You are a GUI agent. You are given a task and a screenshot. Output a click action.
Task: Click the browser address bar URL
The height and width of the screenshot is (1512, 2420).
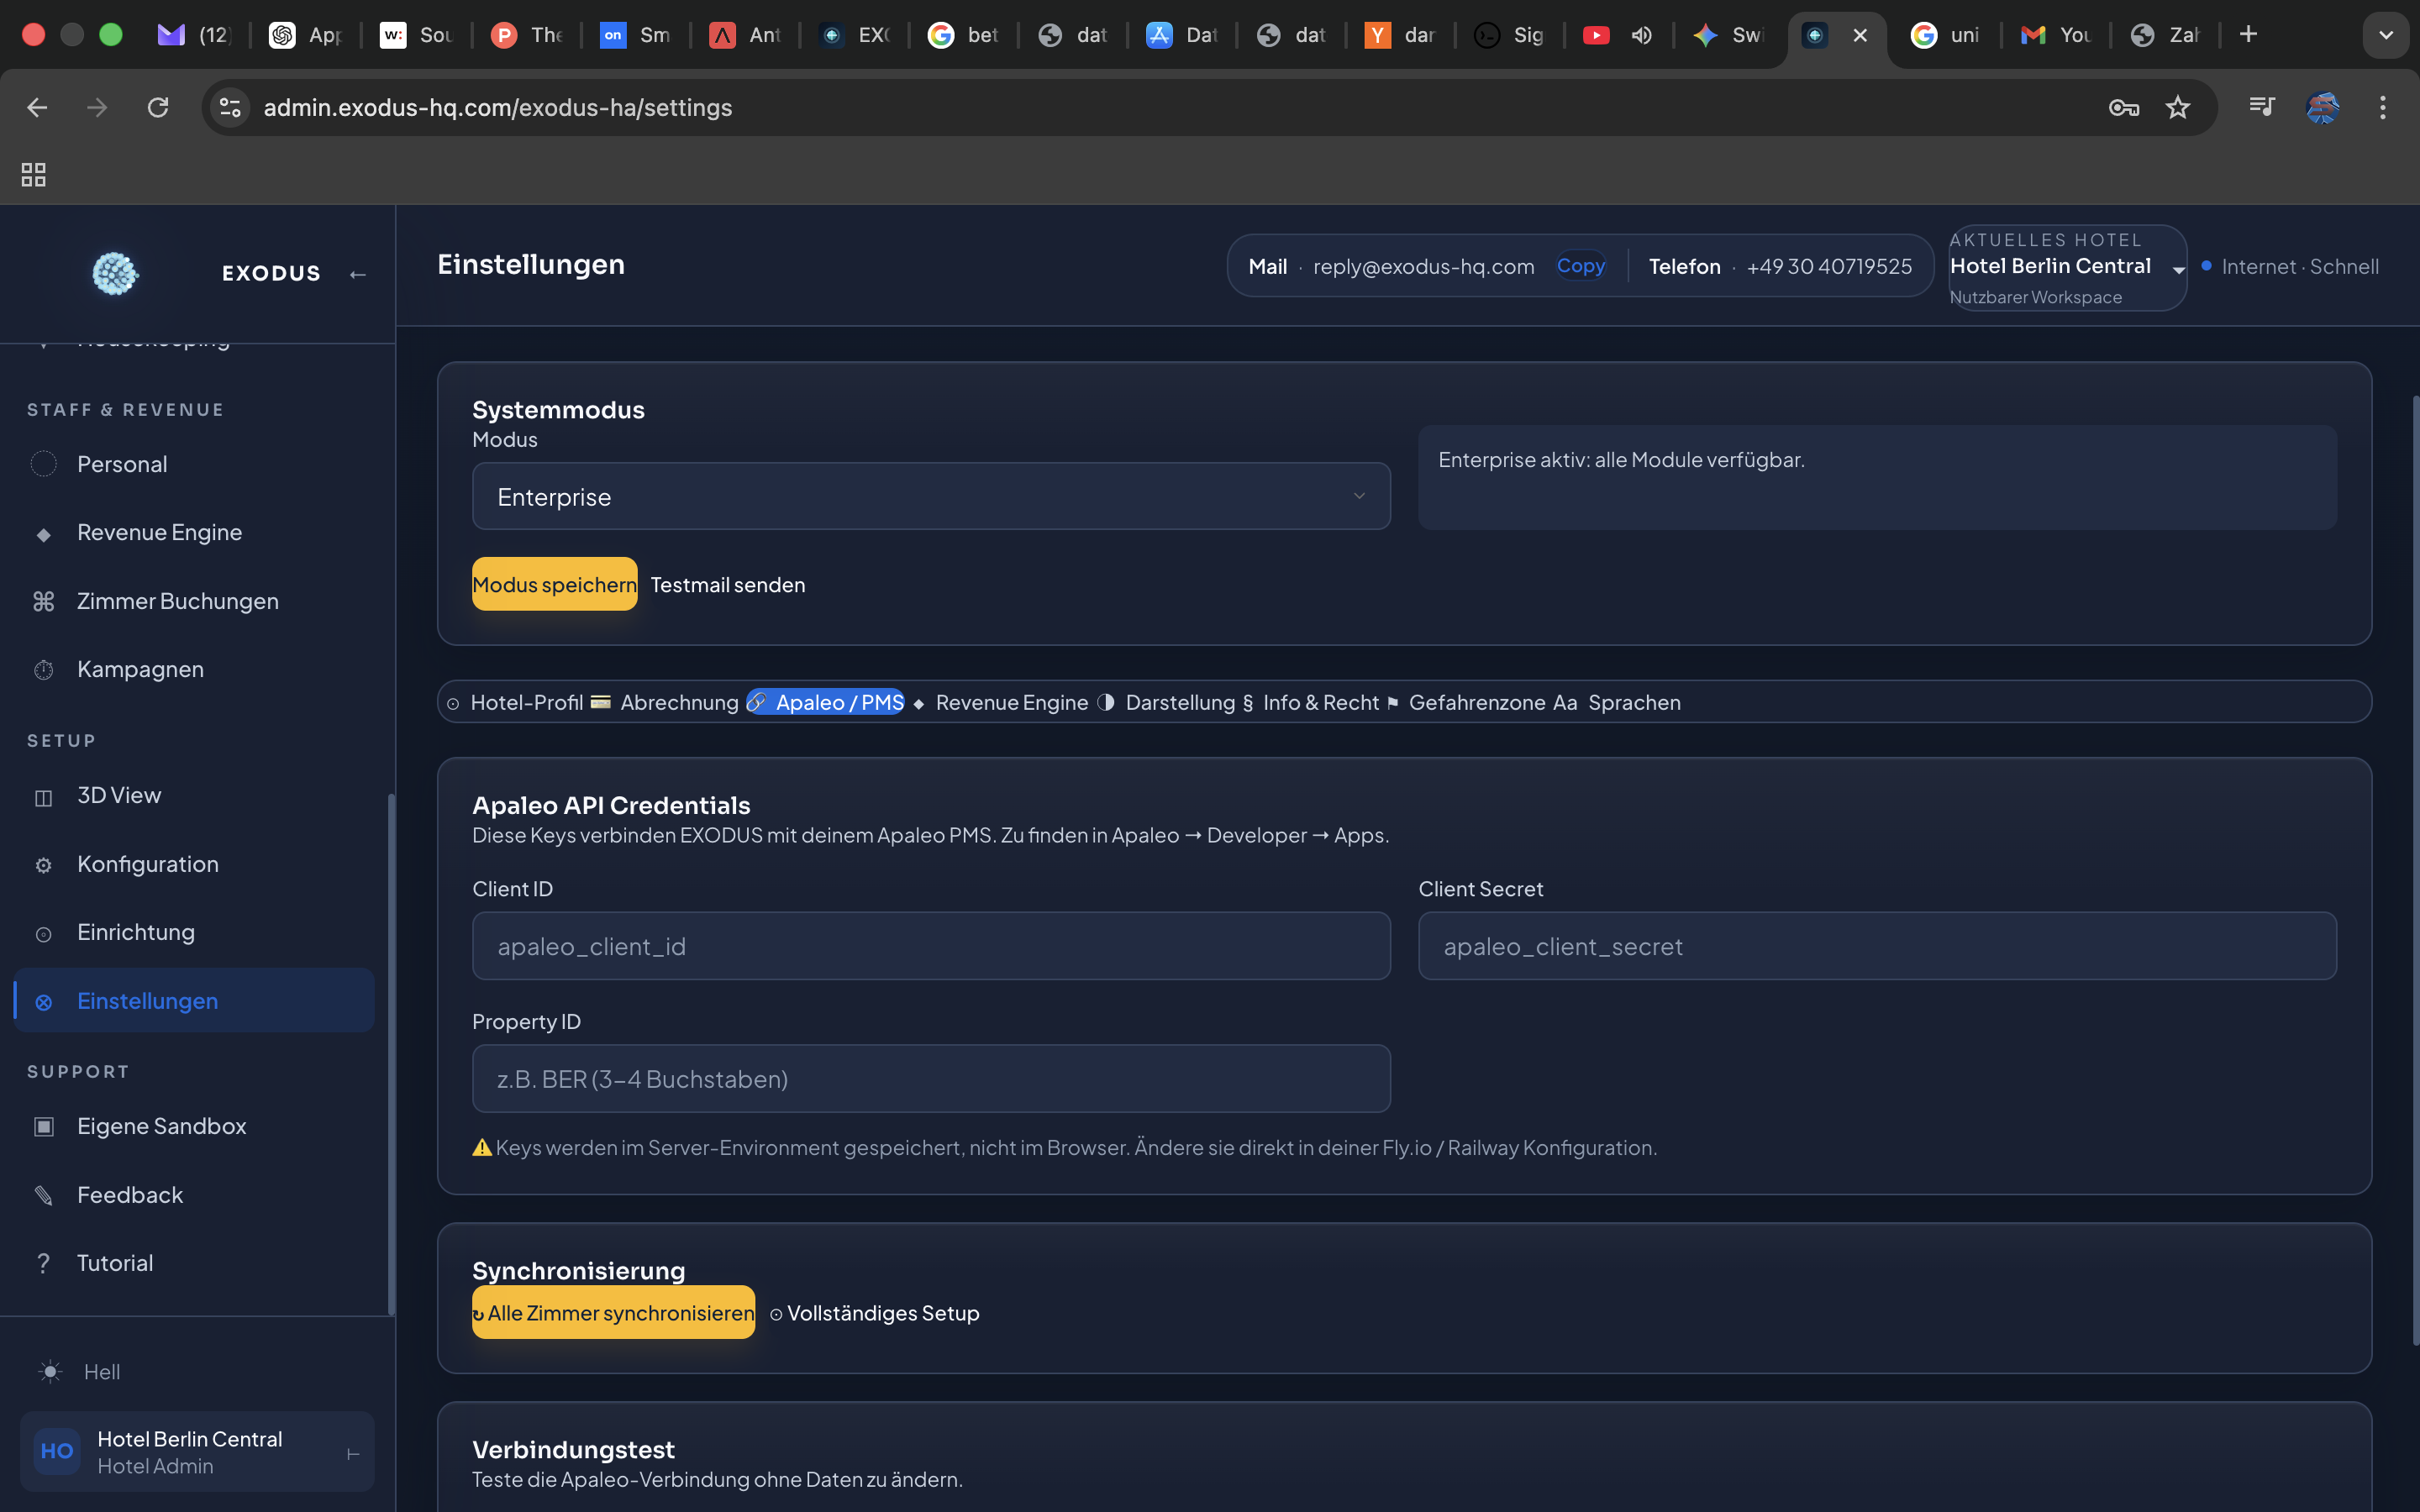[x=497, y=107]
